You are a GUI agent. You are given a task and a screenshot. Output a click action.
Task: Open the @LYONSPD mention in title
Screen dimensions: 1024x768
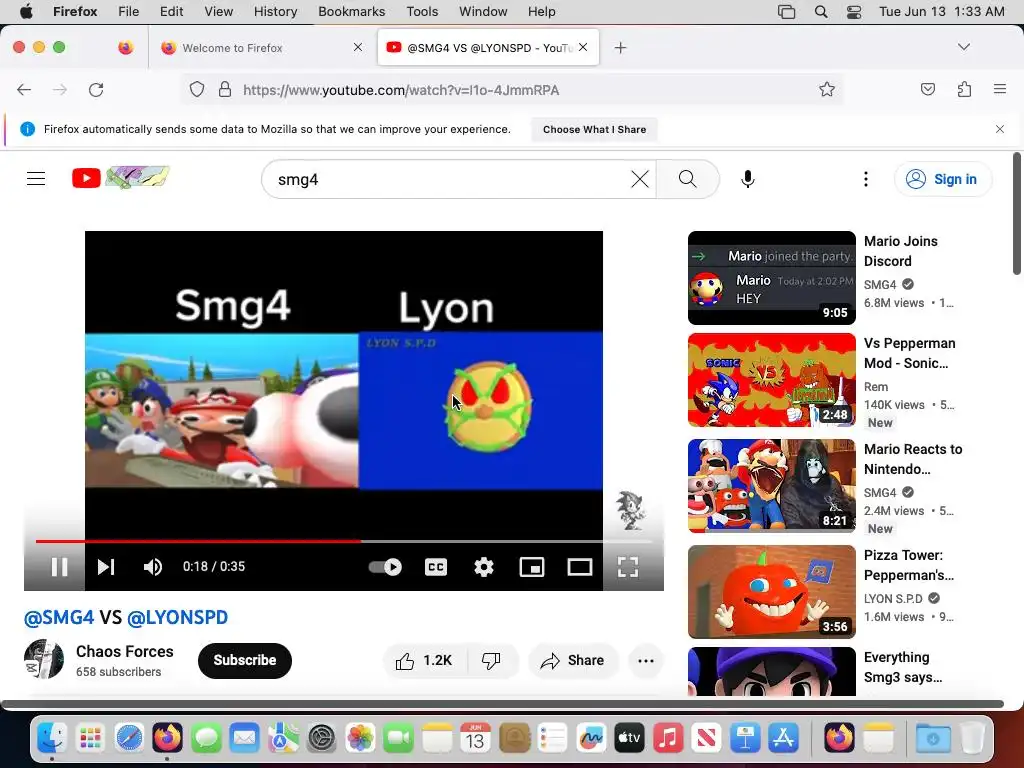pyautogui.click(x=178, y=617)
